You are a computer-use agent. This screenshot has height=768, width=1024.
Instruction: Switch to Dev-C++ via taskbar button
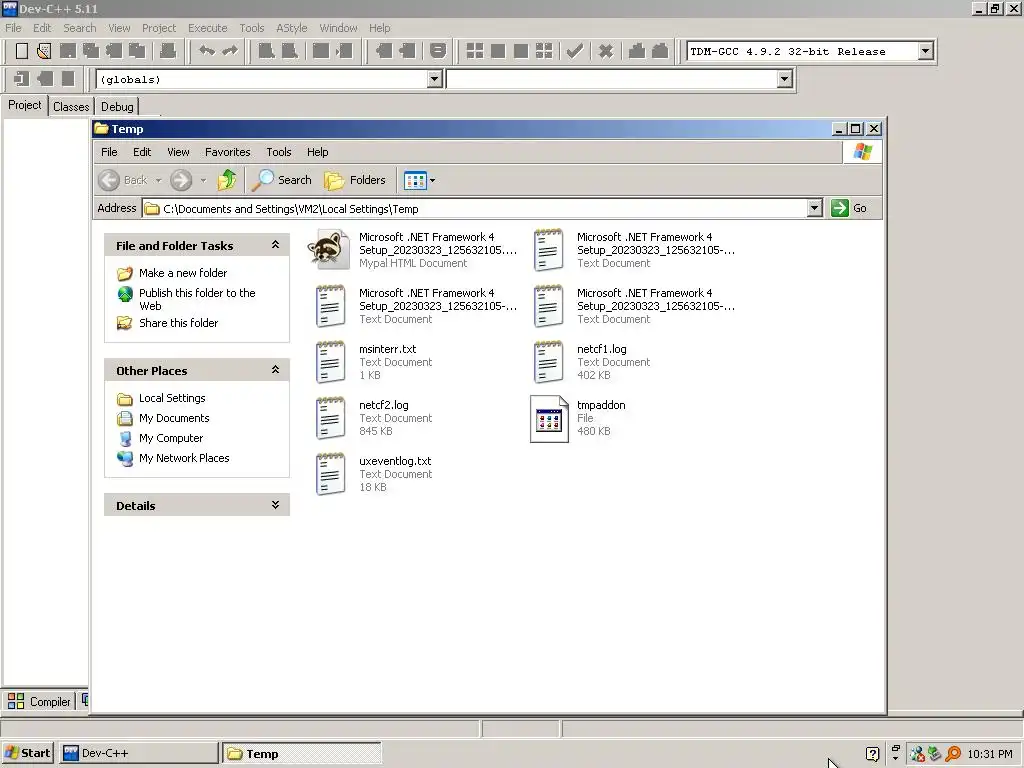point(138,753)
